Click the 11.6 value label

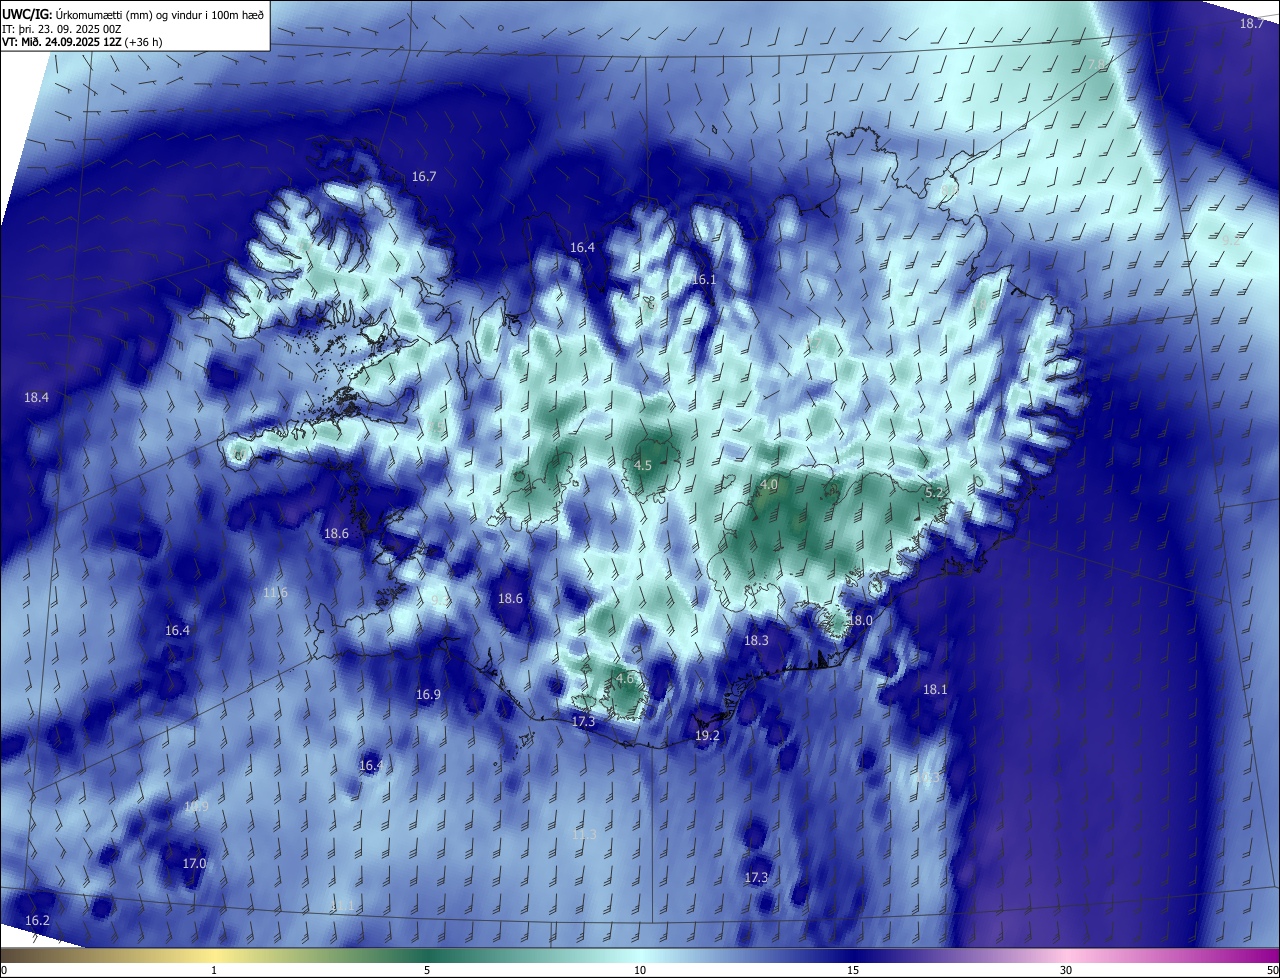tap(276, 593)
